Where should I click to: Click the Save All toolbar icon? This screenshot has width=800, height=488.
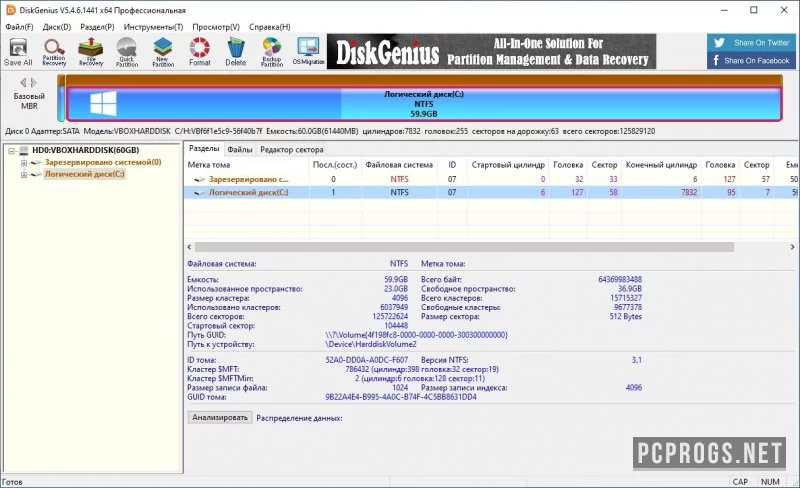18,52
